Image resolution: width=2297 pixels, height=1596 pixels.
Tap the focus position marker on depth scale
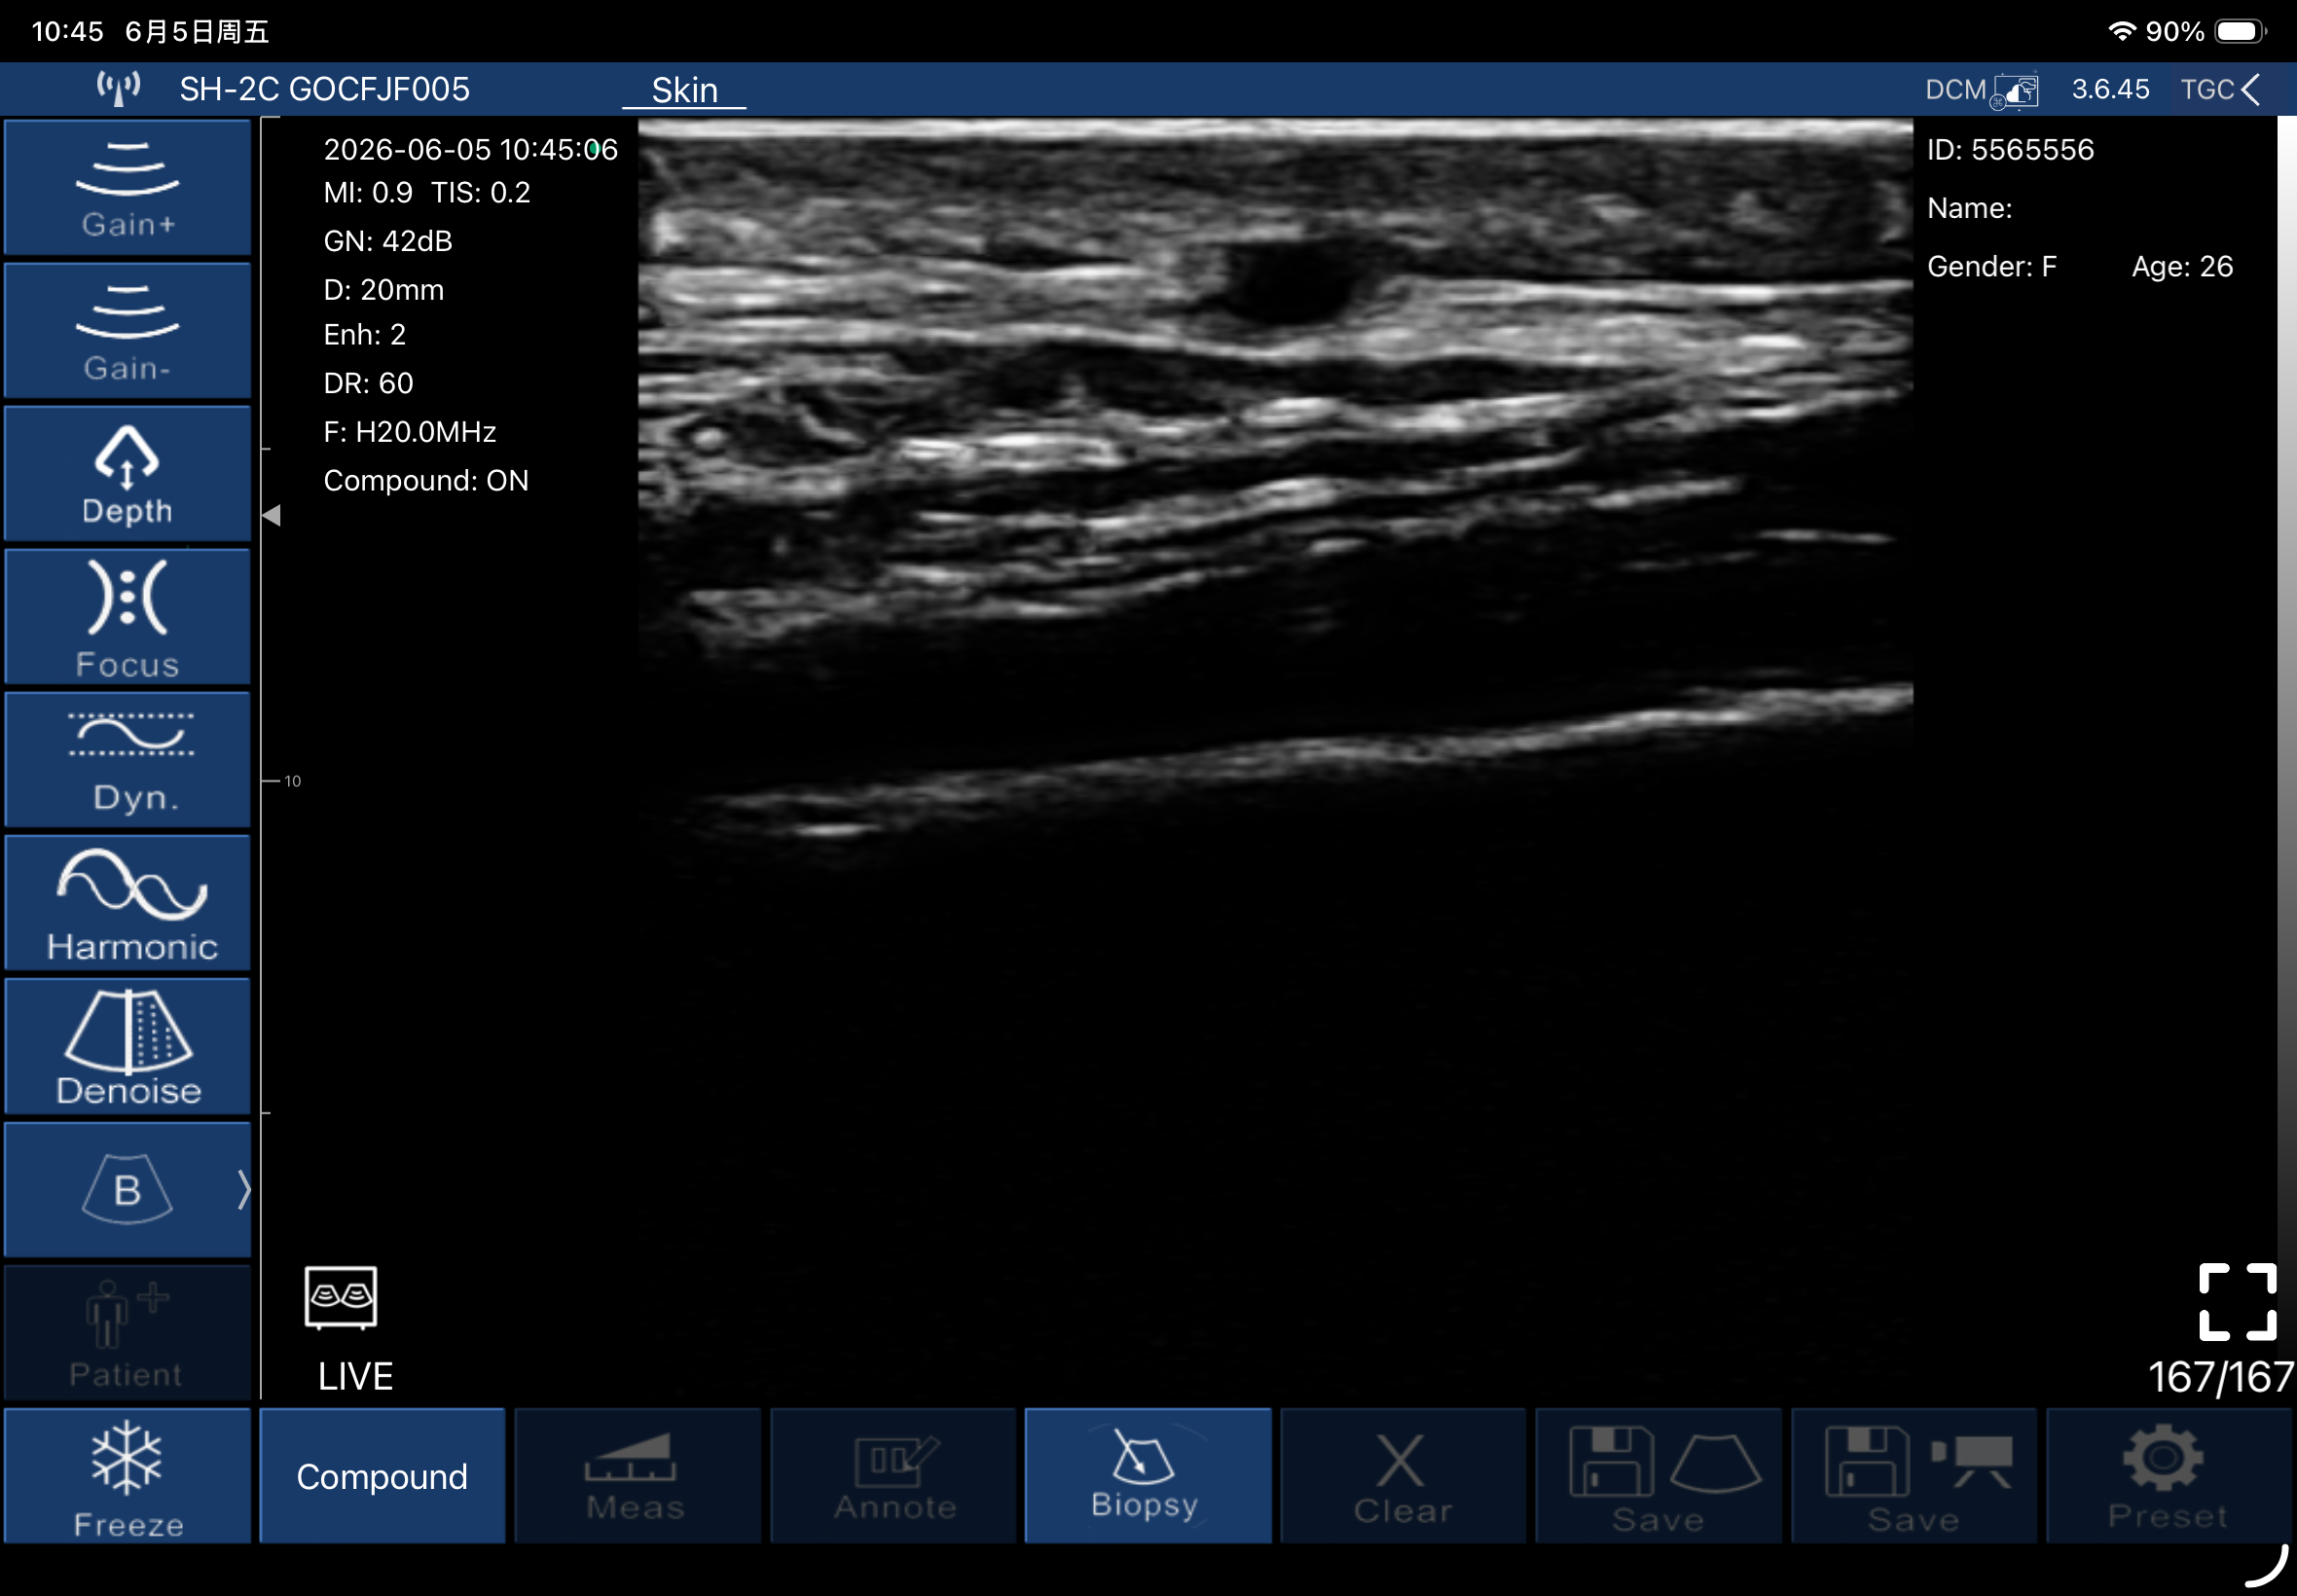(271, 515)
